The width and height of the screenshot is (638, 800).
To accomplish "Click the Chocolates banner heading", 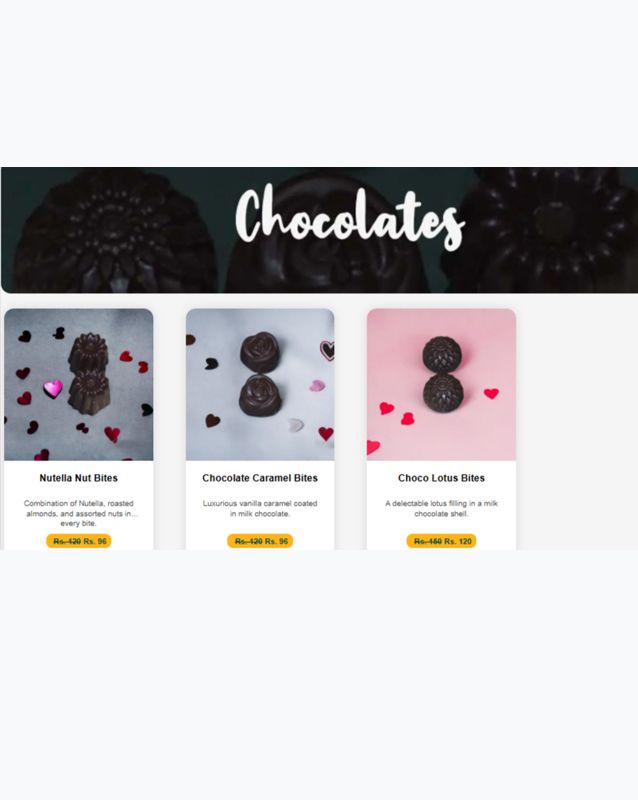I will [x=350, y=218].
